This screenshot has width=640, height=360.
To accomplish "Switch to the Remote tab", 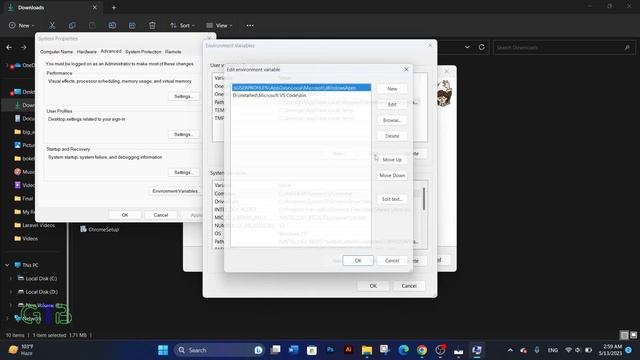I will coord(173,52).
